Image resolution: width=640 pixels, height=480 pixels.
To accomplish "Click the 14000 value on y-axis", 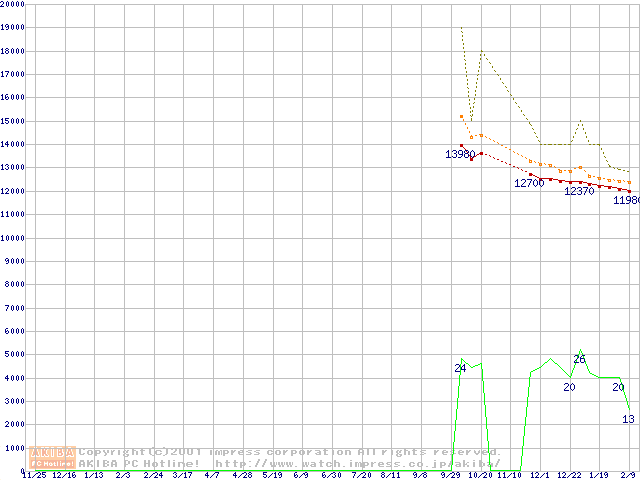I will coord(12,144).
